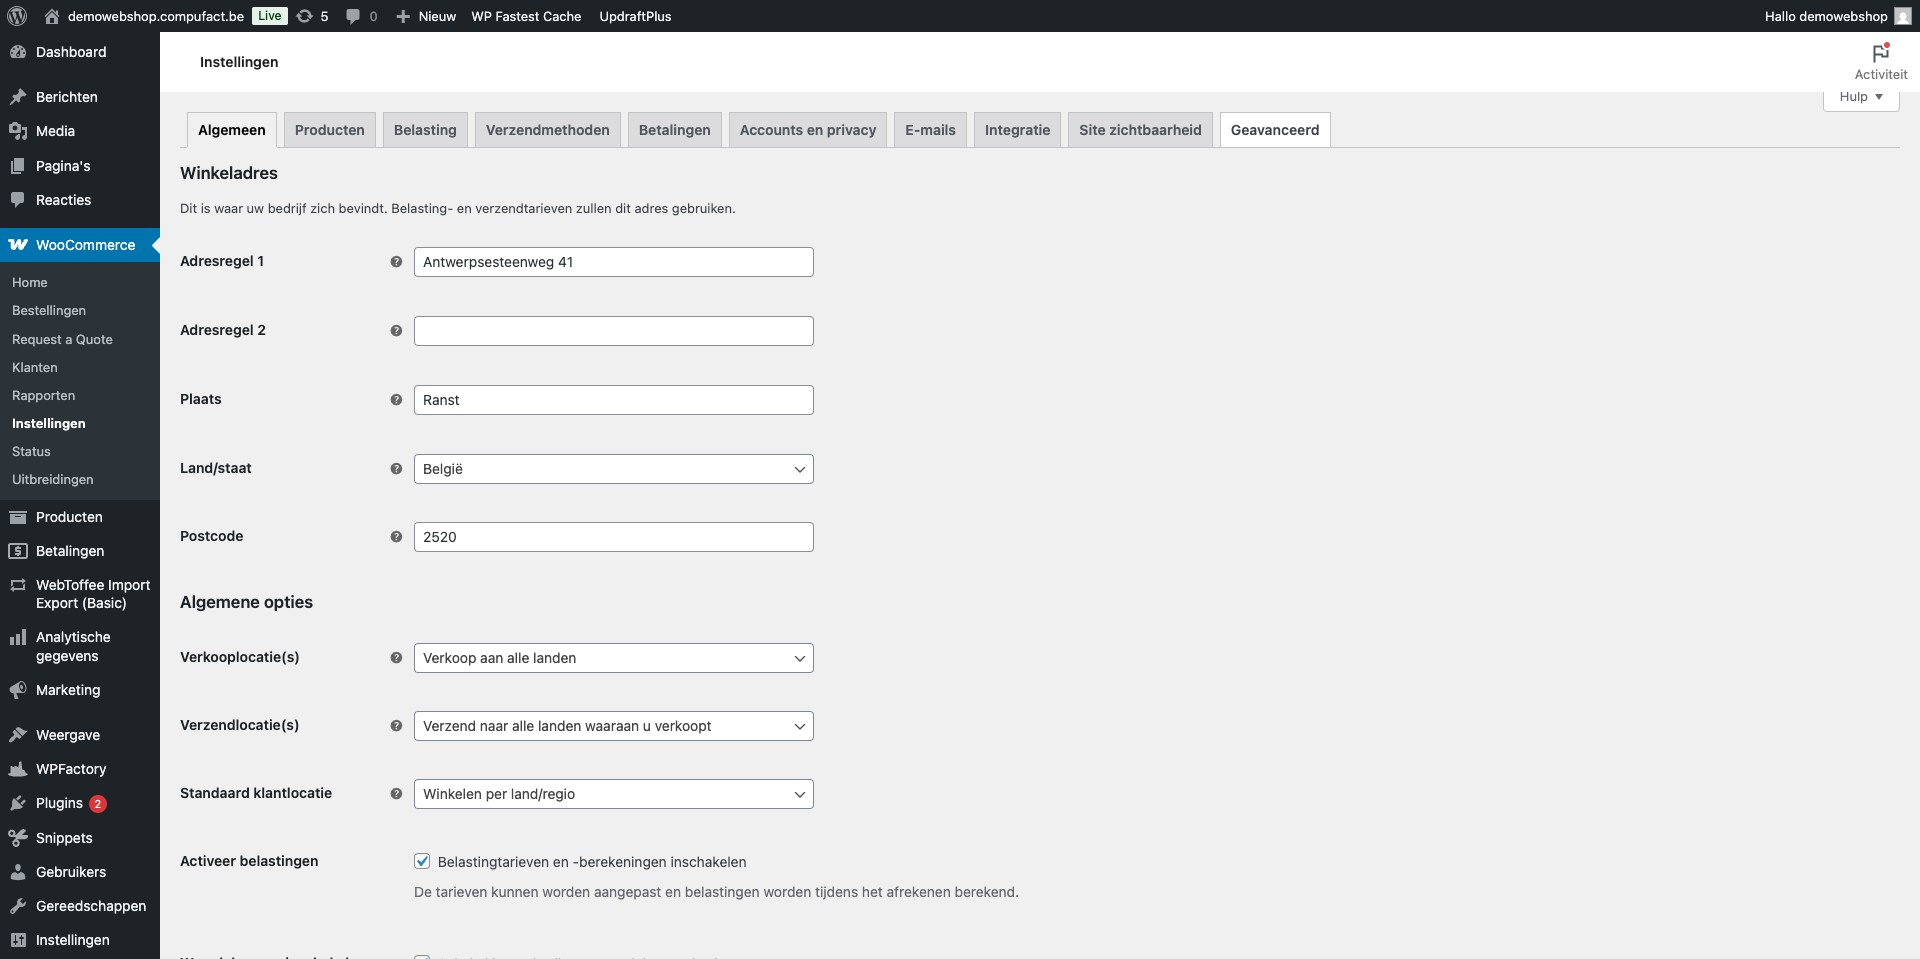Click the plus icon next to Nieuw
This screenshot has height=959, width=1920.
(403, 16)
